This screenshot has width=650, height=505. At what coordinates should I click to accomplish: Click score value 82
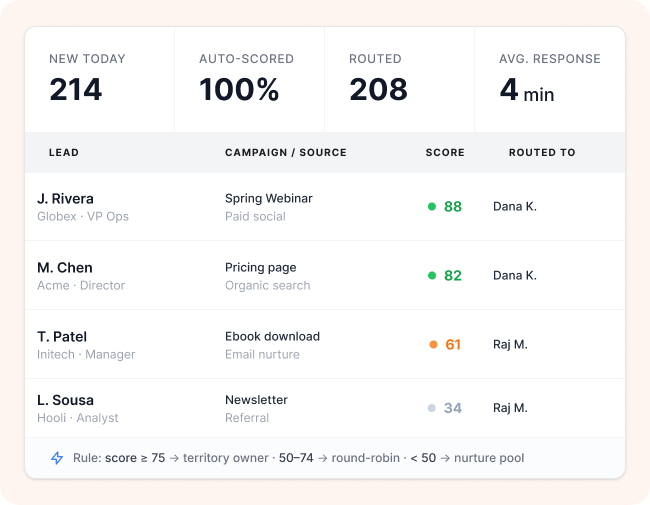click(453, 275)
